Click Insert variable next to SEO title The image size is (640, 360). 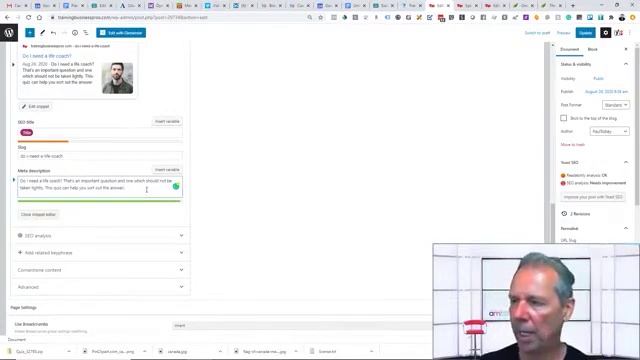[x=167, y=122]
